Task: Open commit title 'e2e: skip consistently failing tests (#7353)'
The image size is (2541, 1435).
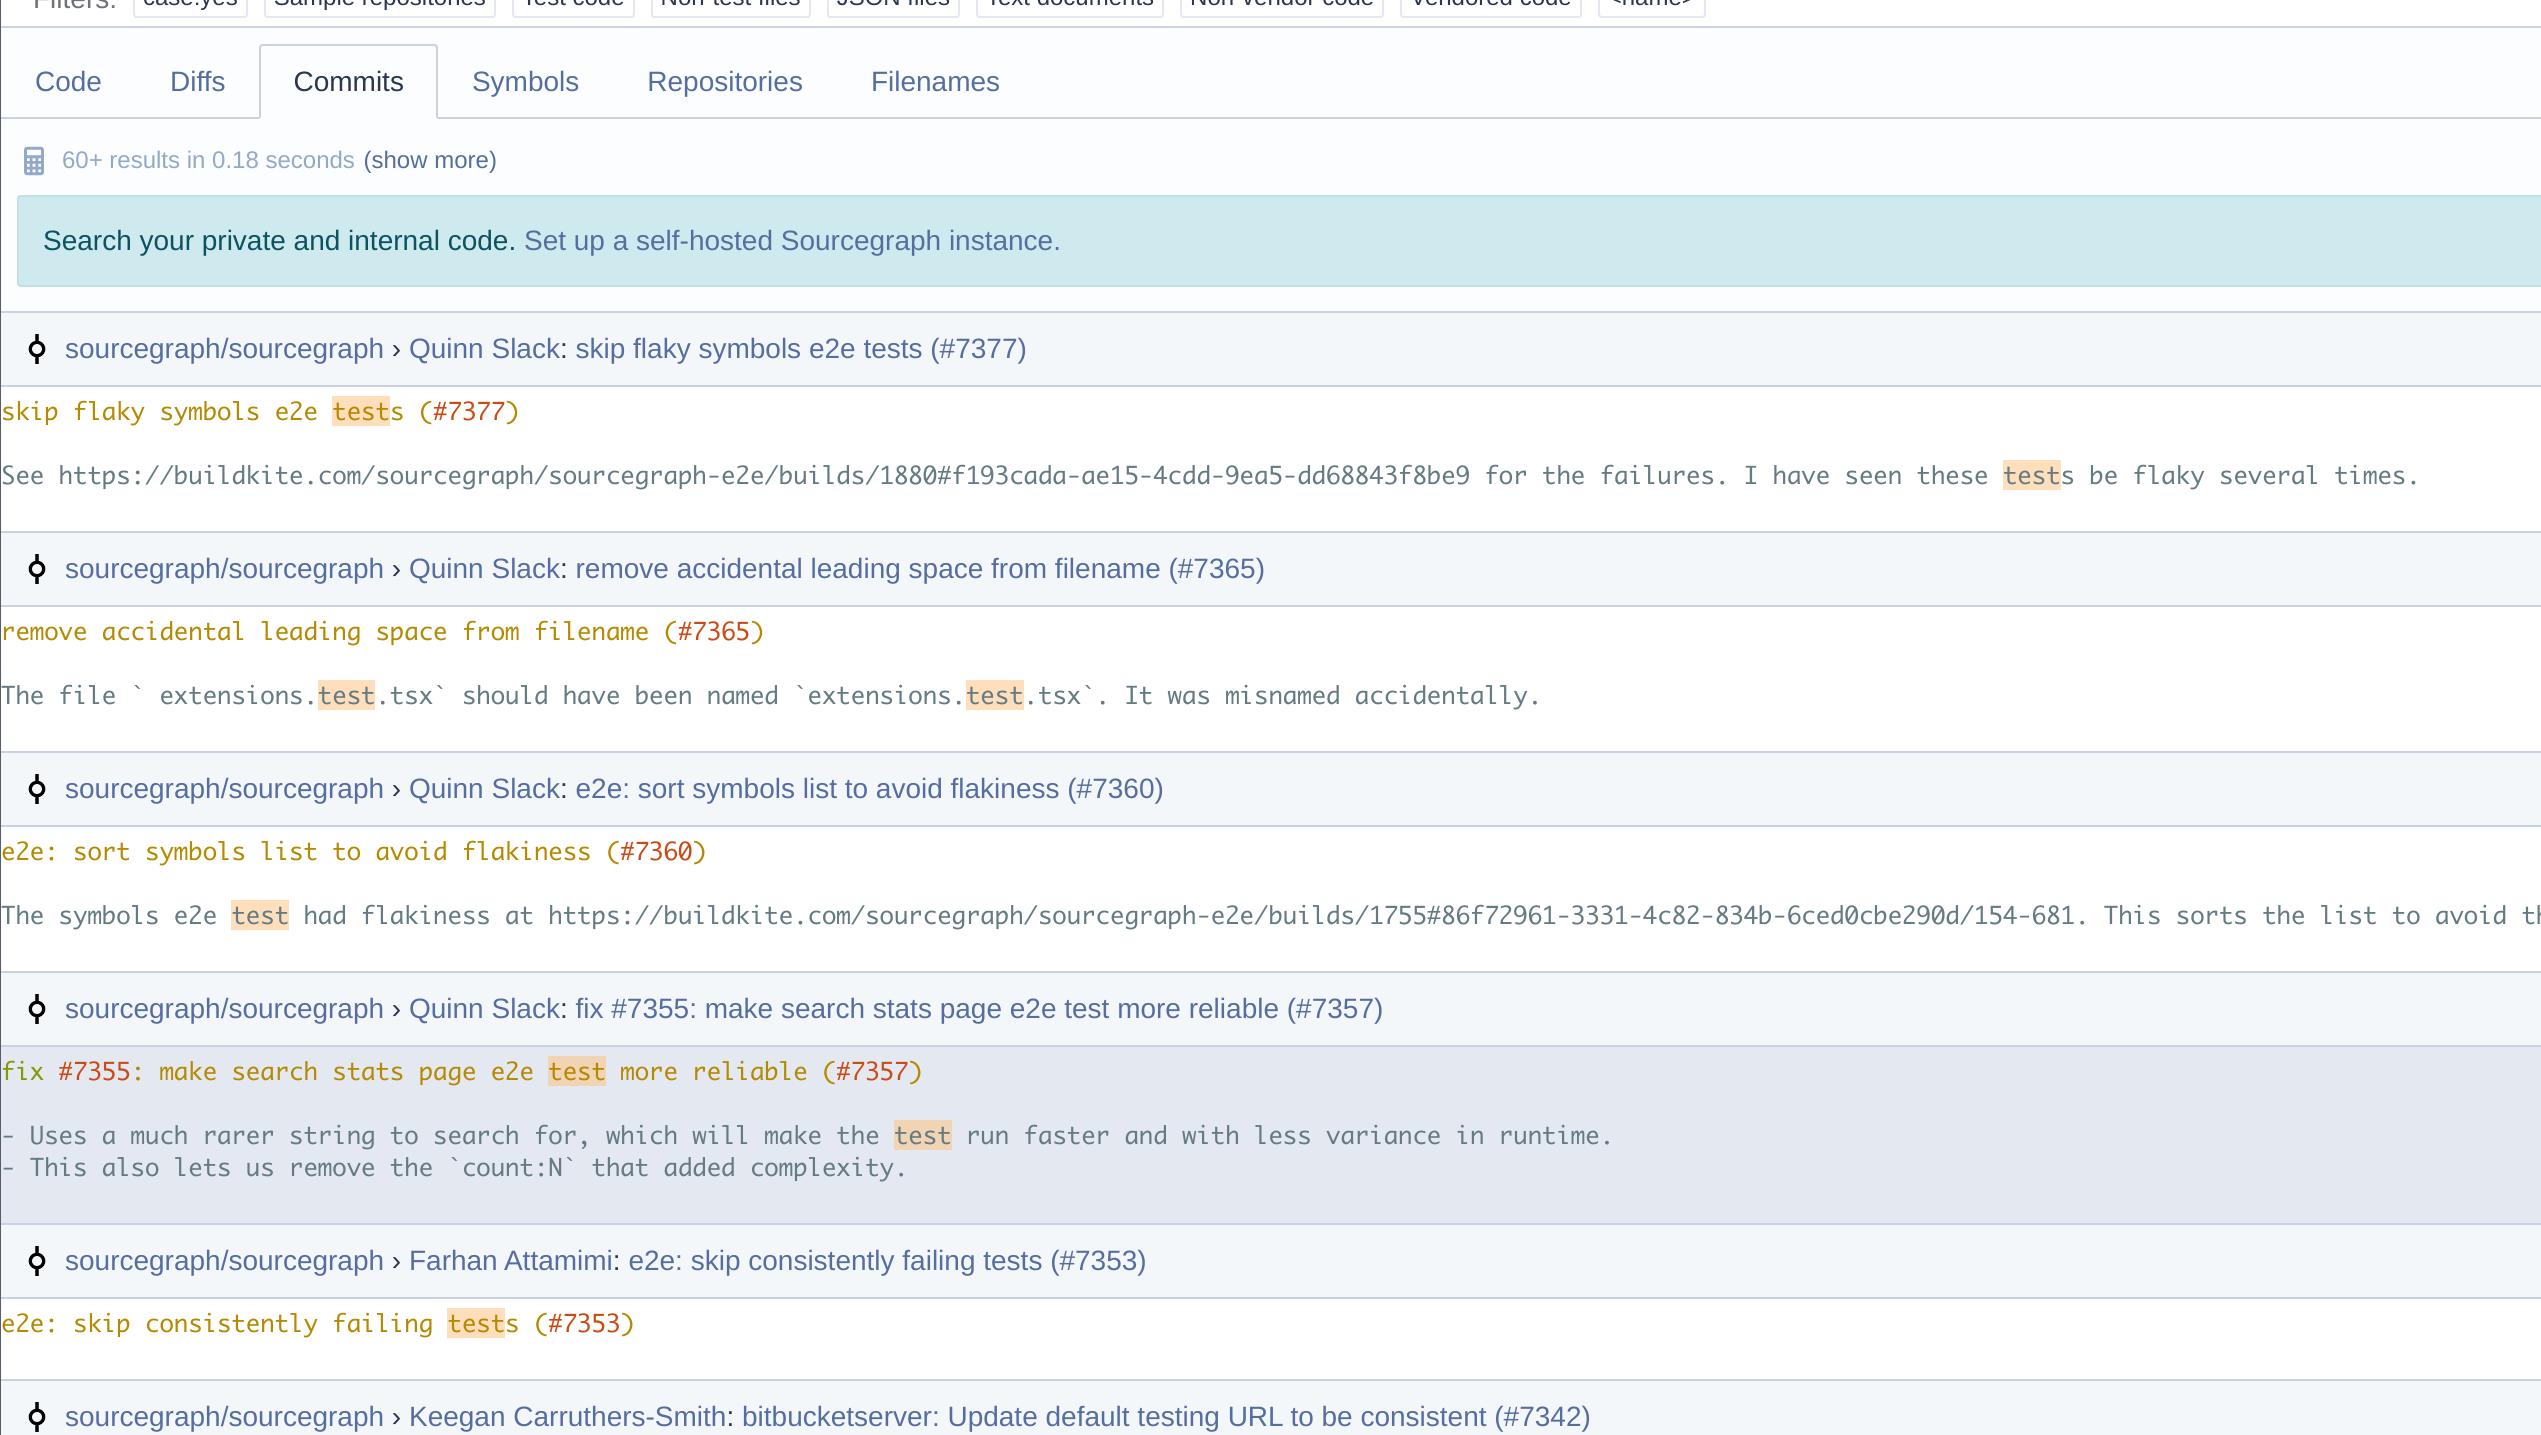Action: point(886,1261)
